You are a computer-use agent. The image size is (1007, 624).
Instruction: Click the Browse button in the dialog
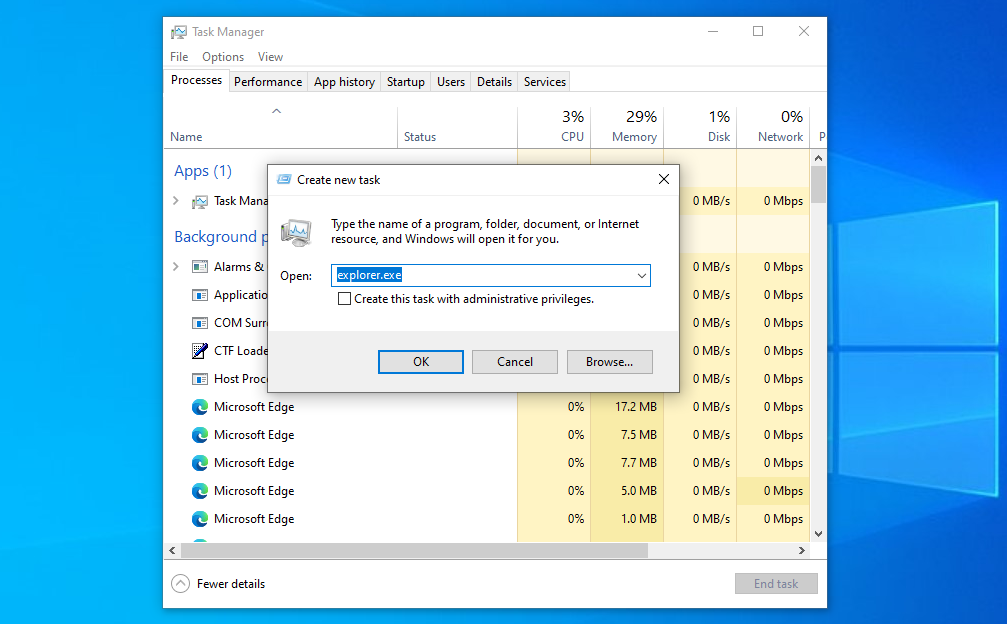pos(609,361)
